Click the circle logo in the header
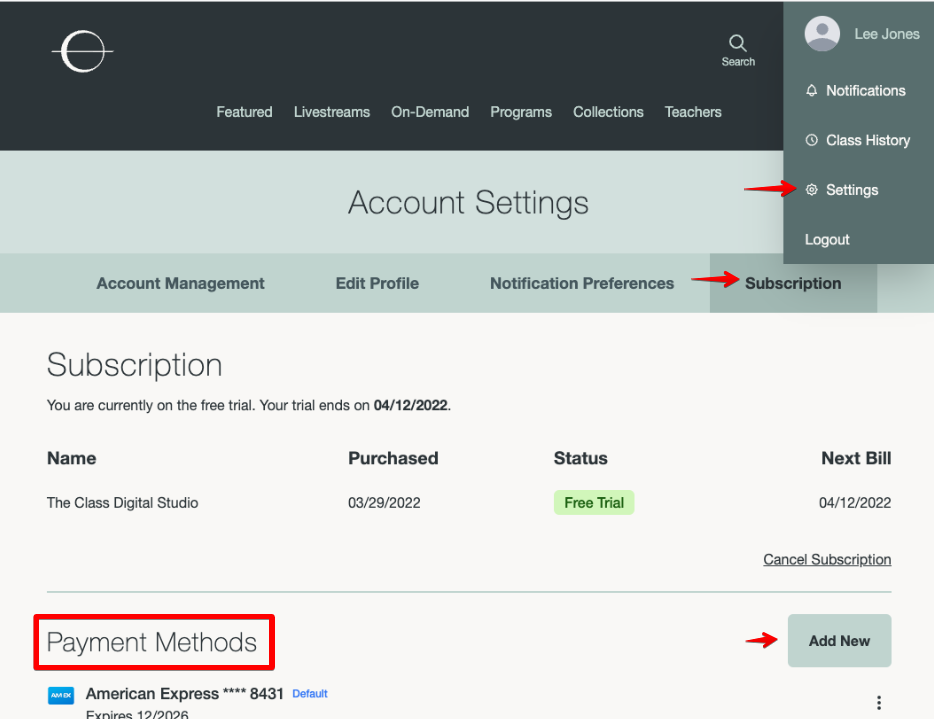Image resolution: width=934 pixels, height=719 pixels. coord(81,51)
